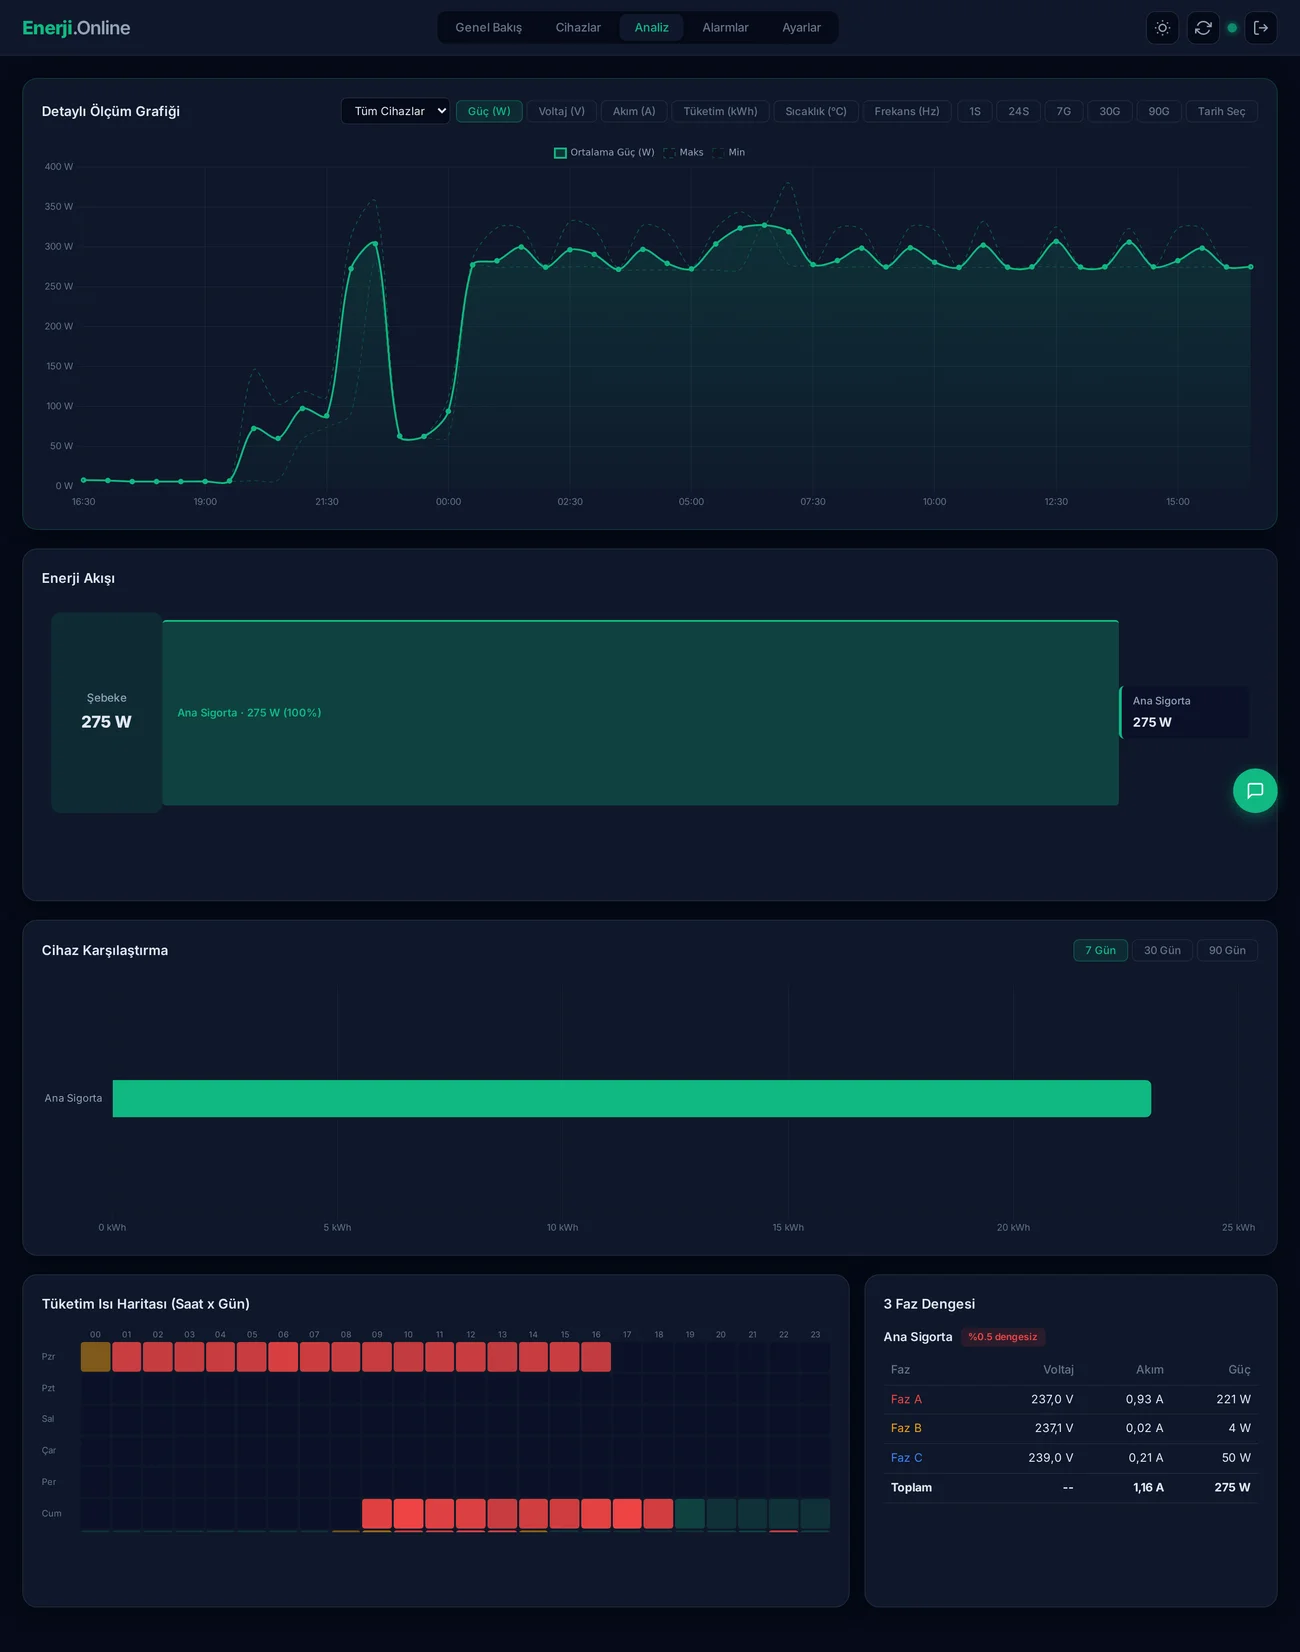Viewport: 1300px width, 1652px height.
Task: Switch to the Alarmlar tab
Action: [725, 28]
